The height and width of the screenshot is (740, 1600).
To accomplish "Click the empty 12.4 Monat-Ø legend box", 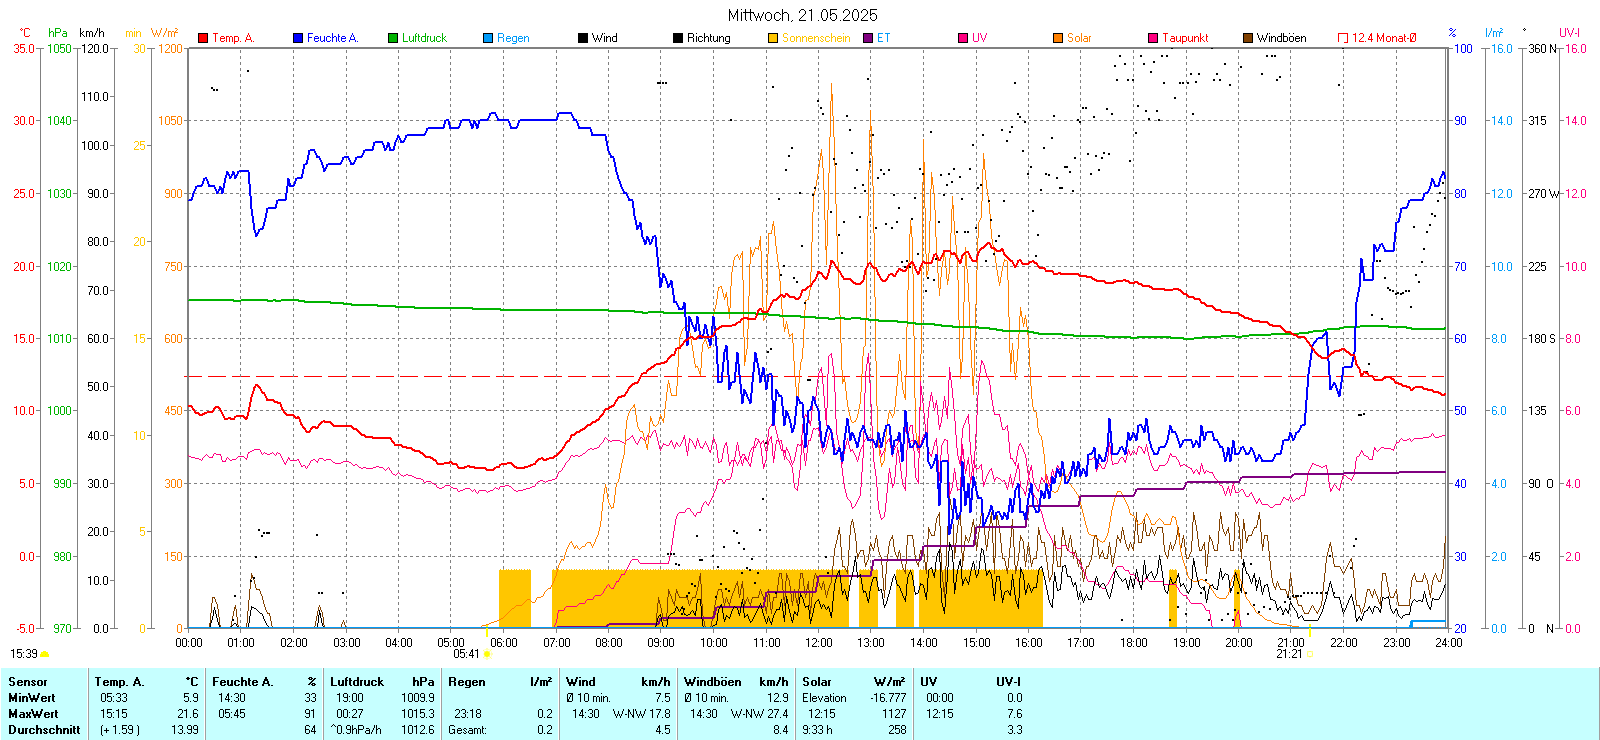I will pyautogui.click(x=1343, y=38).
